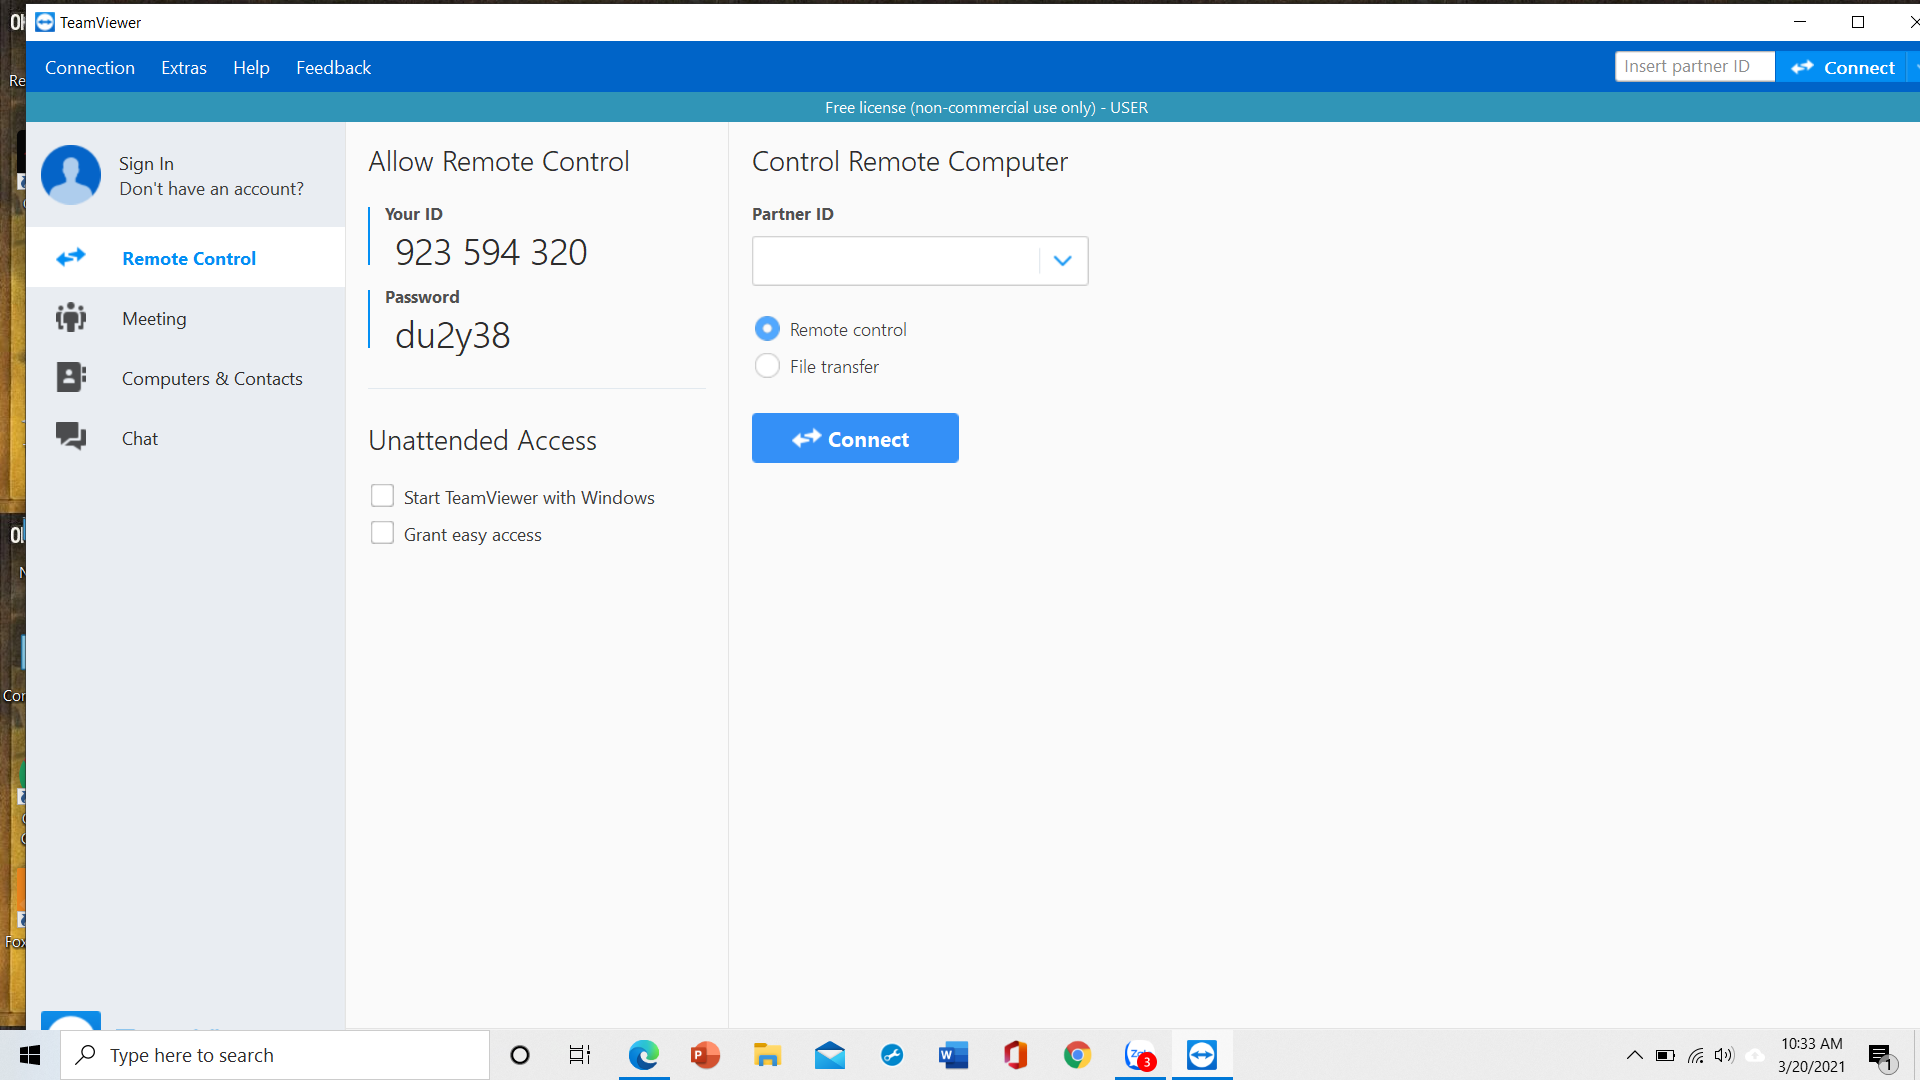Viewport: 1920px width, 1080px height.
Task: Click the password du2y38
Action: click(x=452, y=335)
